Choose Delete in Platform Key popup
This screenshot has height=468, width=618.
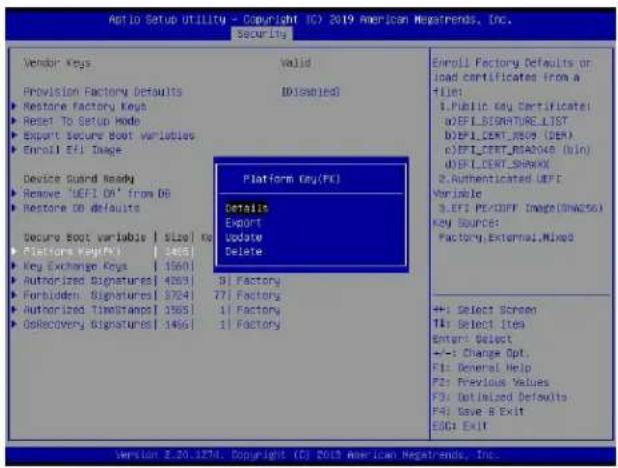(244, 252)
